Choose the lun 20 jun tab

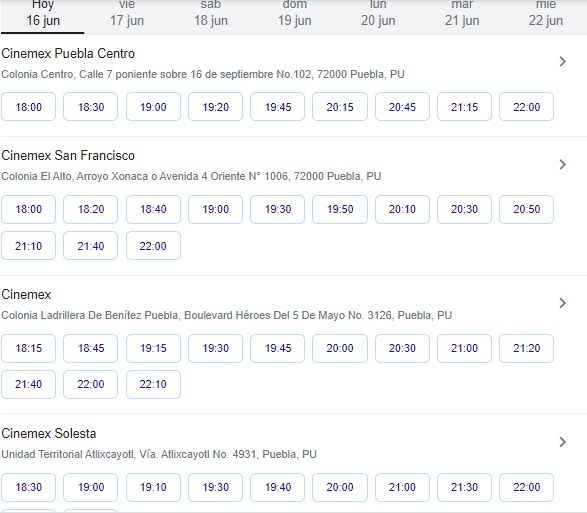[378, 16]
